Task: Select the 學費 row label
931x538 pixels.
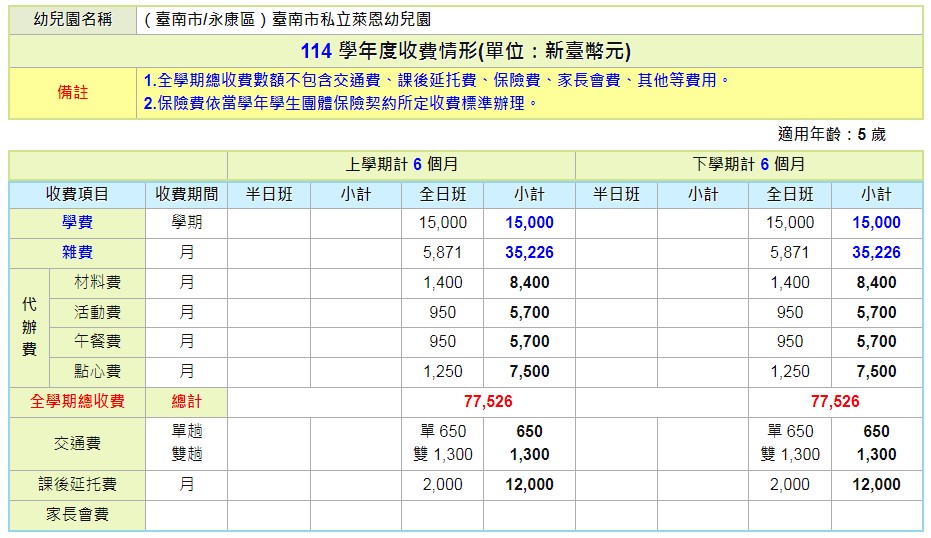Action: click(77, 223)
